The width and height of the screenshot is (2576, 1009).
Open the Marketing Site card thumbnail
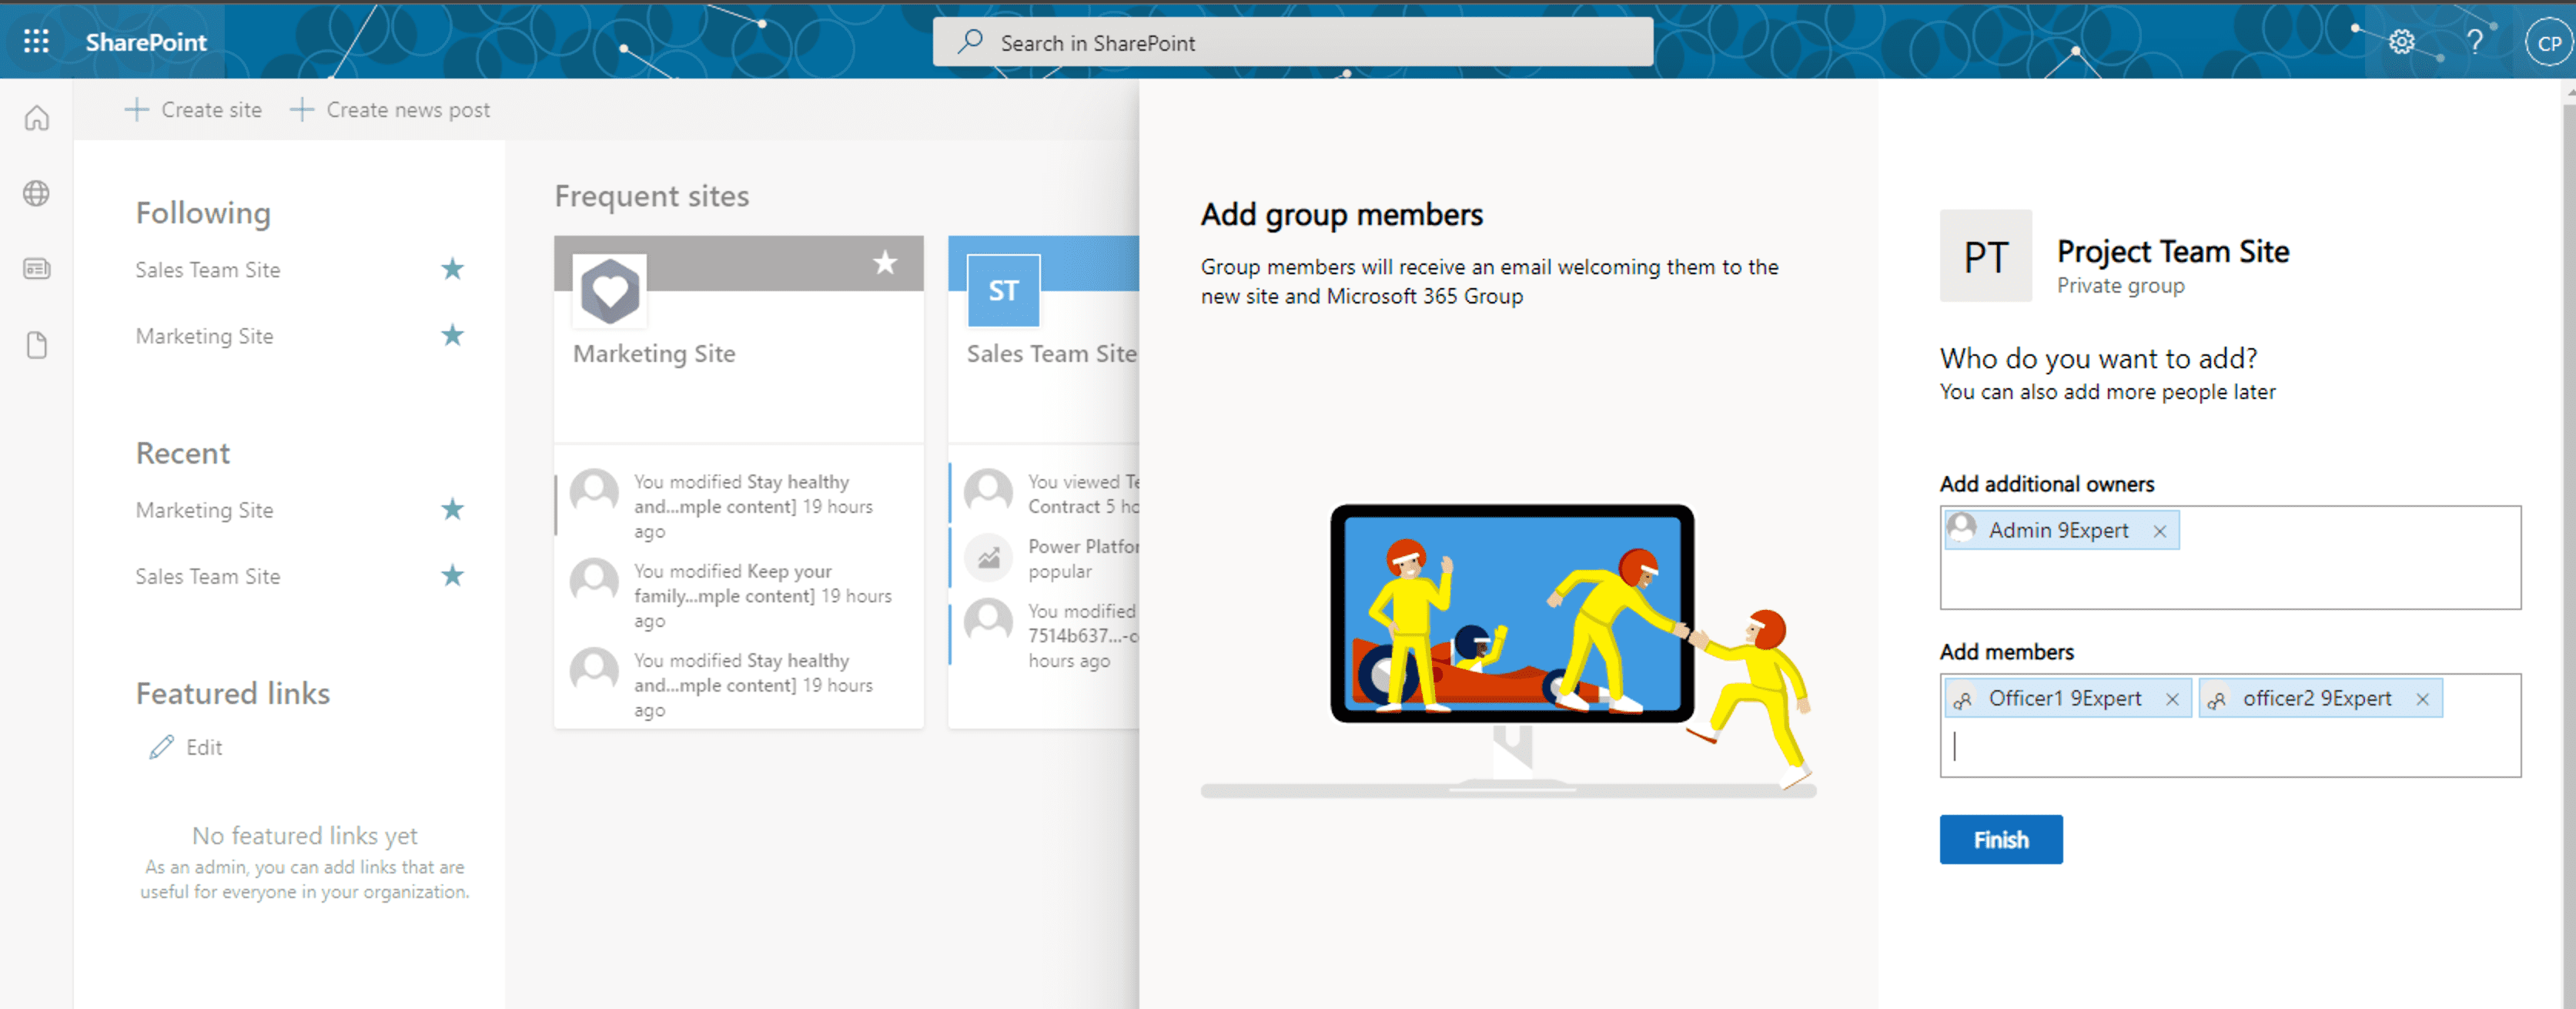pyautogui.click(x=609, y=291)
